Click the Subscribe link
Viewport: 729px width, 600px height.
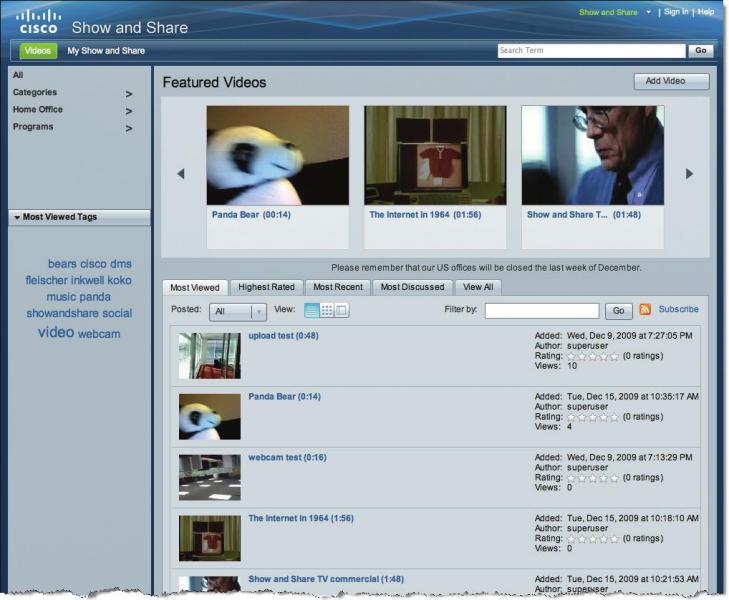click(678, 309)
